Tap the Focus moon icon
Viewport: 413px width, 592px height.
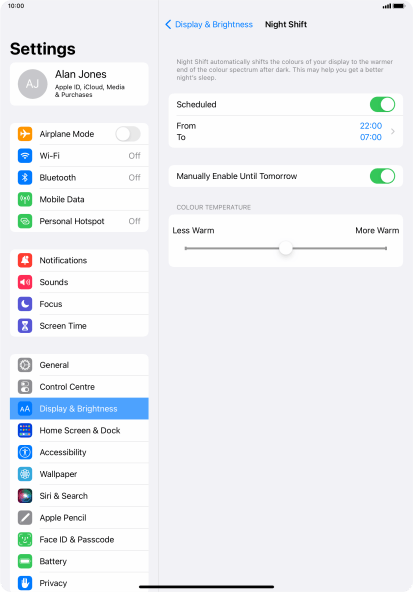coord(25,304)
